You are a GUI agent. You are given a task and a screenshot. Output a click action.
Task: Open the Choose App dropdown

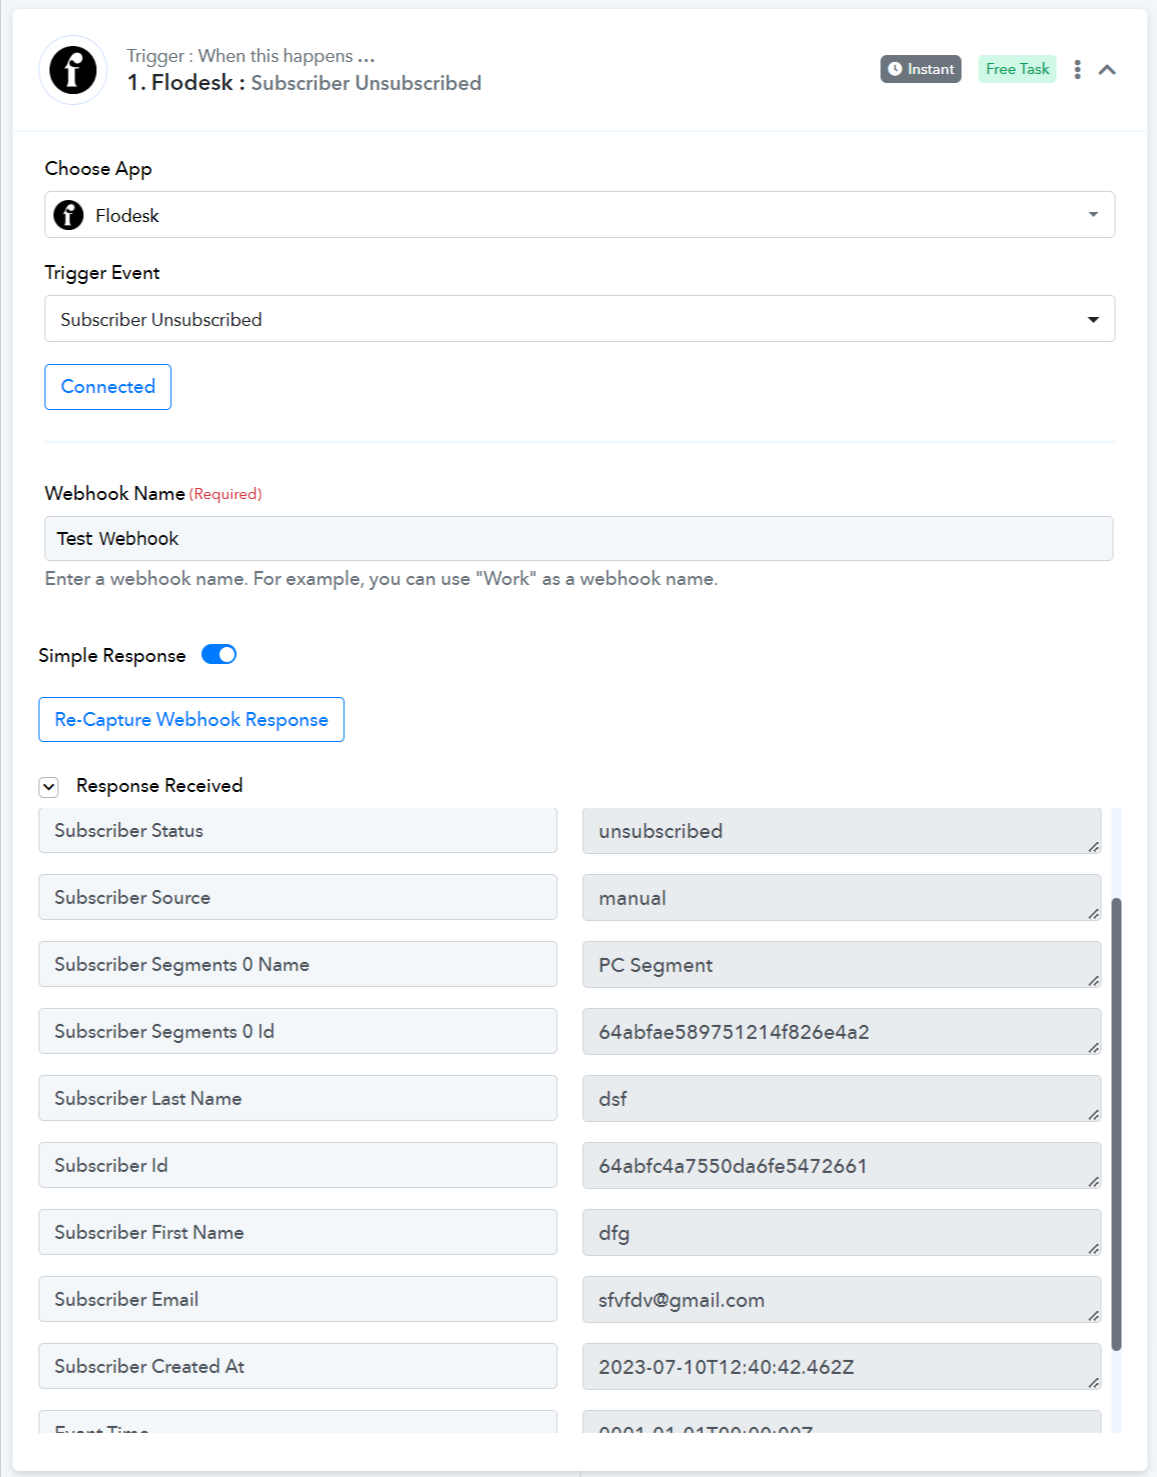coord(579,215)
